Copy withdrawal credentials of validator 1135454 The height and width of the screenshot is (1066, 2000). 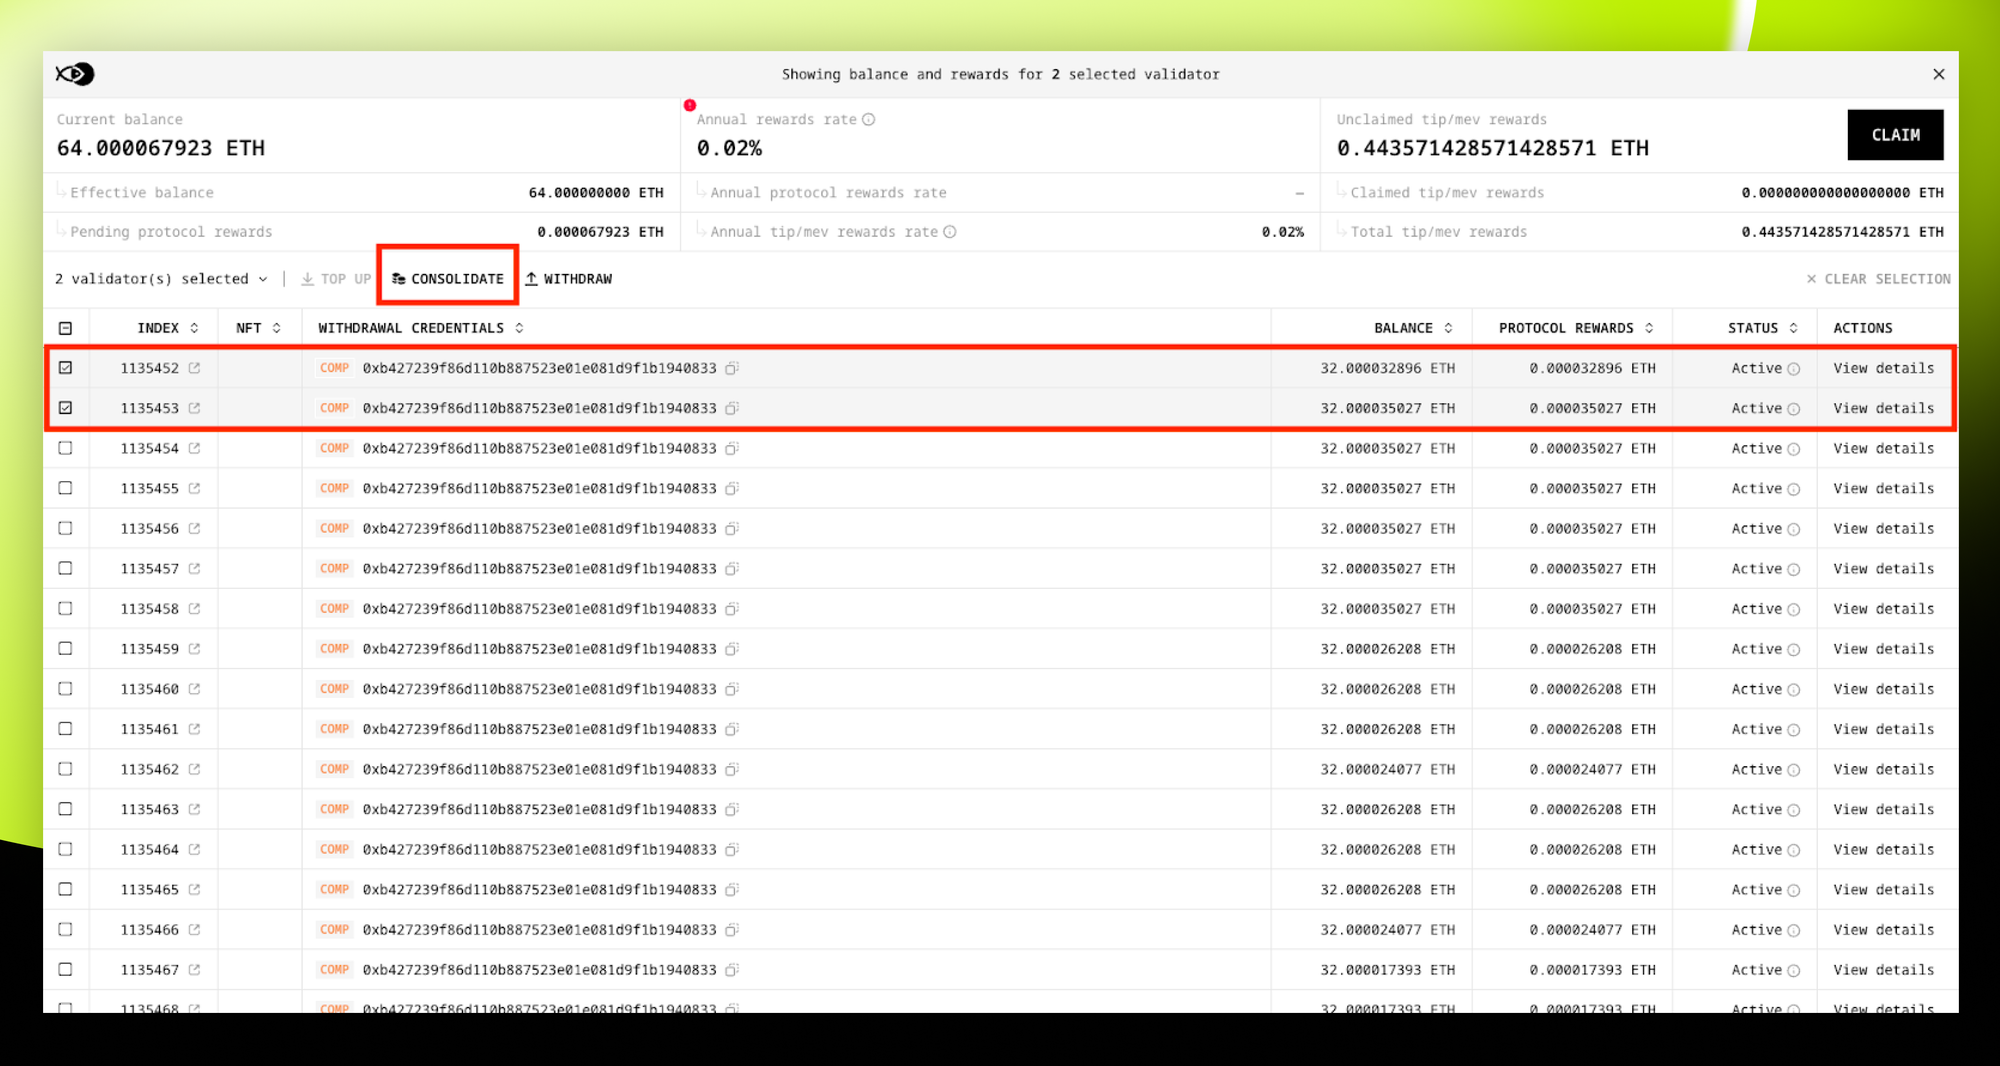click(x=732, y=449)
